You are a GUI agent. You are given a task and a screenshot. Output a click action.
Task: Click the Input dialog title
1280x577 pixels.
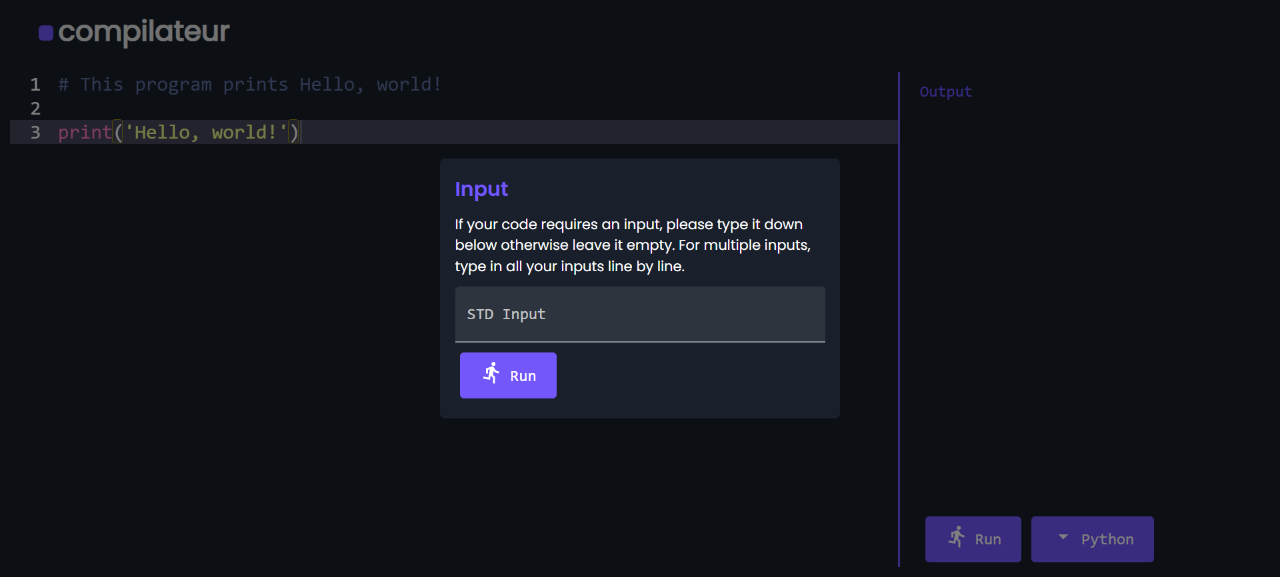[x=481, y=189]
